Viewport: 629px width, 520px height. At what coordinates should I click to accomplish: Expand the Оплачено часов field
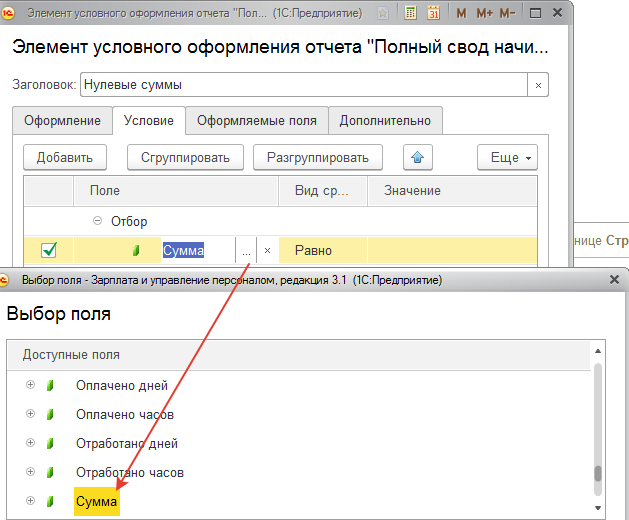click(30, 414)
